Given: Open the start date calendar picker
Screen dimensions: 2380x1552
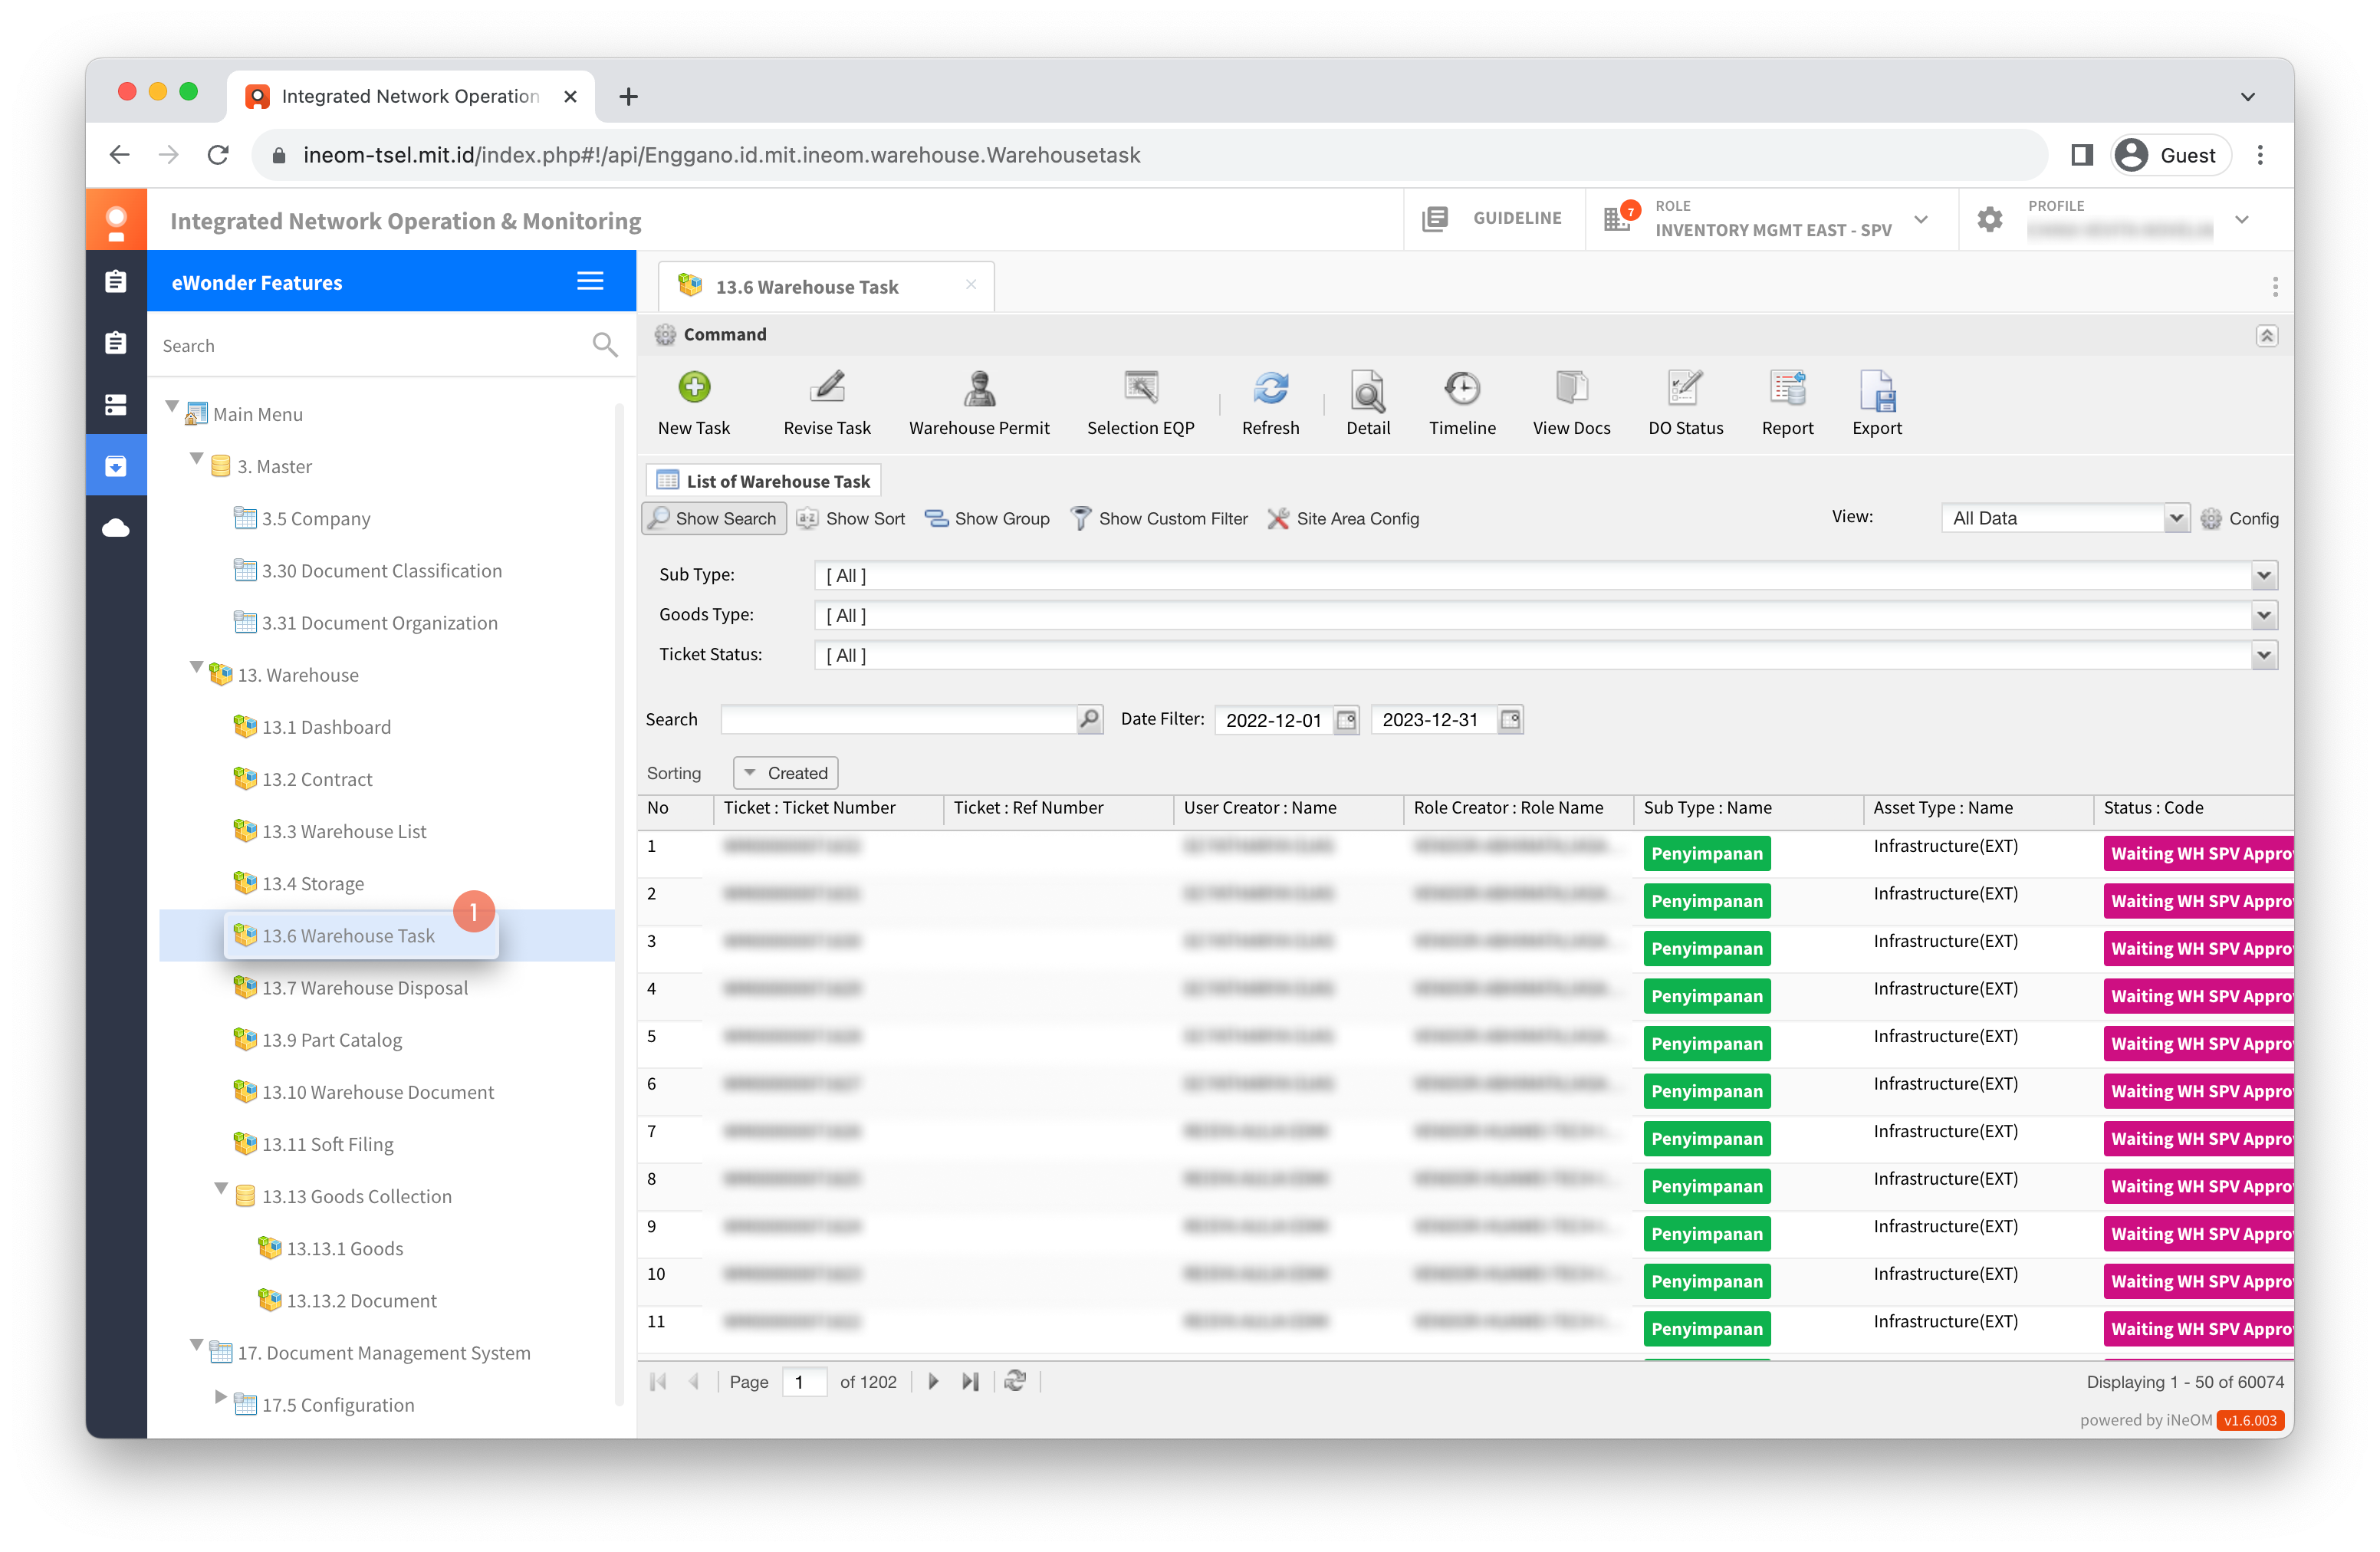Looking at the screenshot, I should [x=1346, y=720].
